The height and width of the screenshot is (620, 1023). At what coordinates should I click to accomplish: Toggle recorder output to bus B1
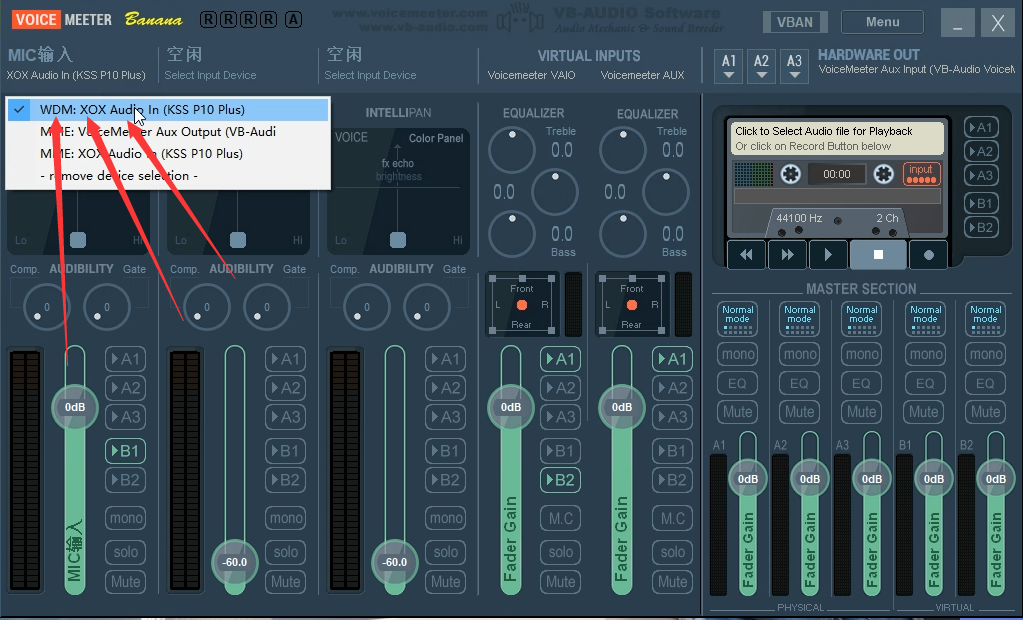pos(981,203)
